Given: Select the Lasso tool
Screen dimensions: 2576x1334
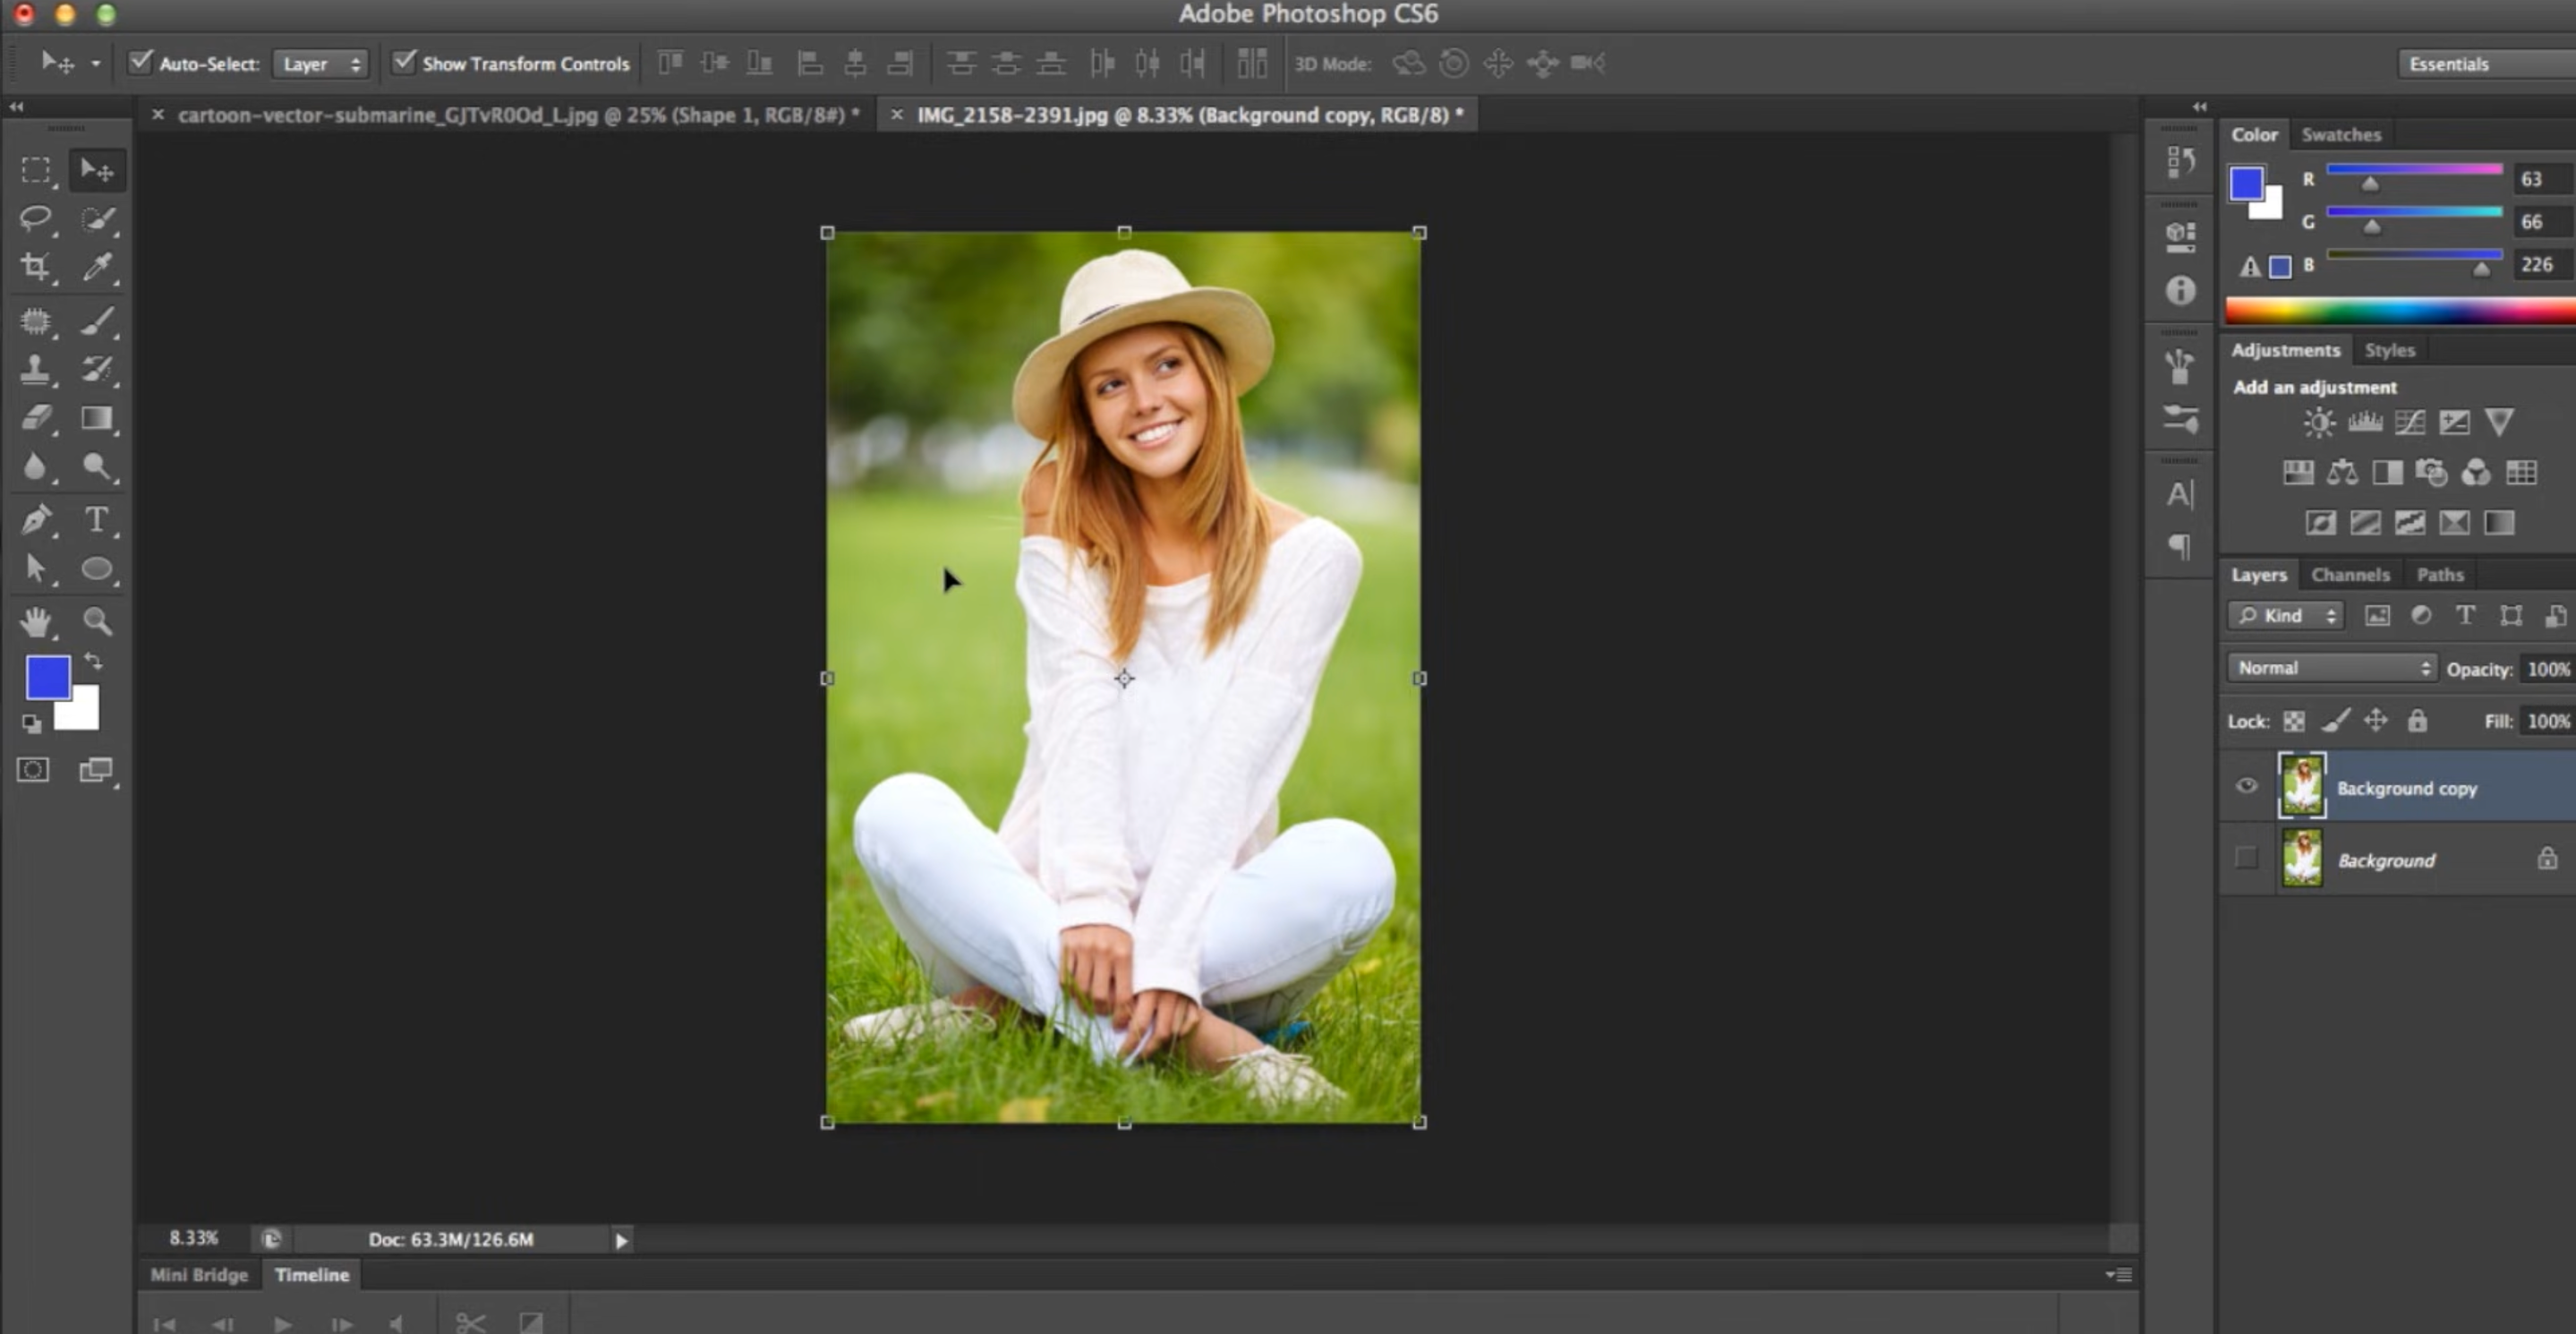Looking at the screenshot, I should 36,218.
